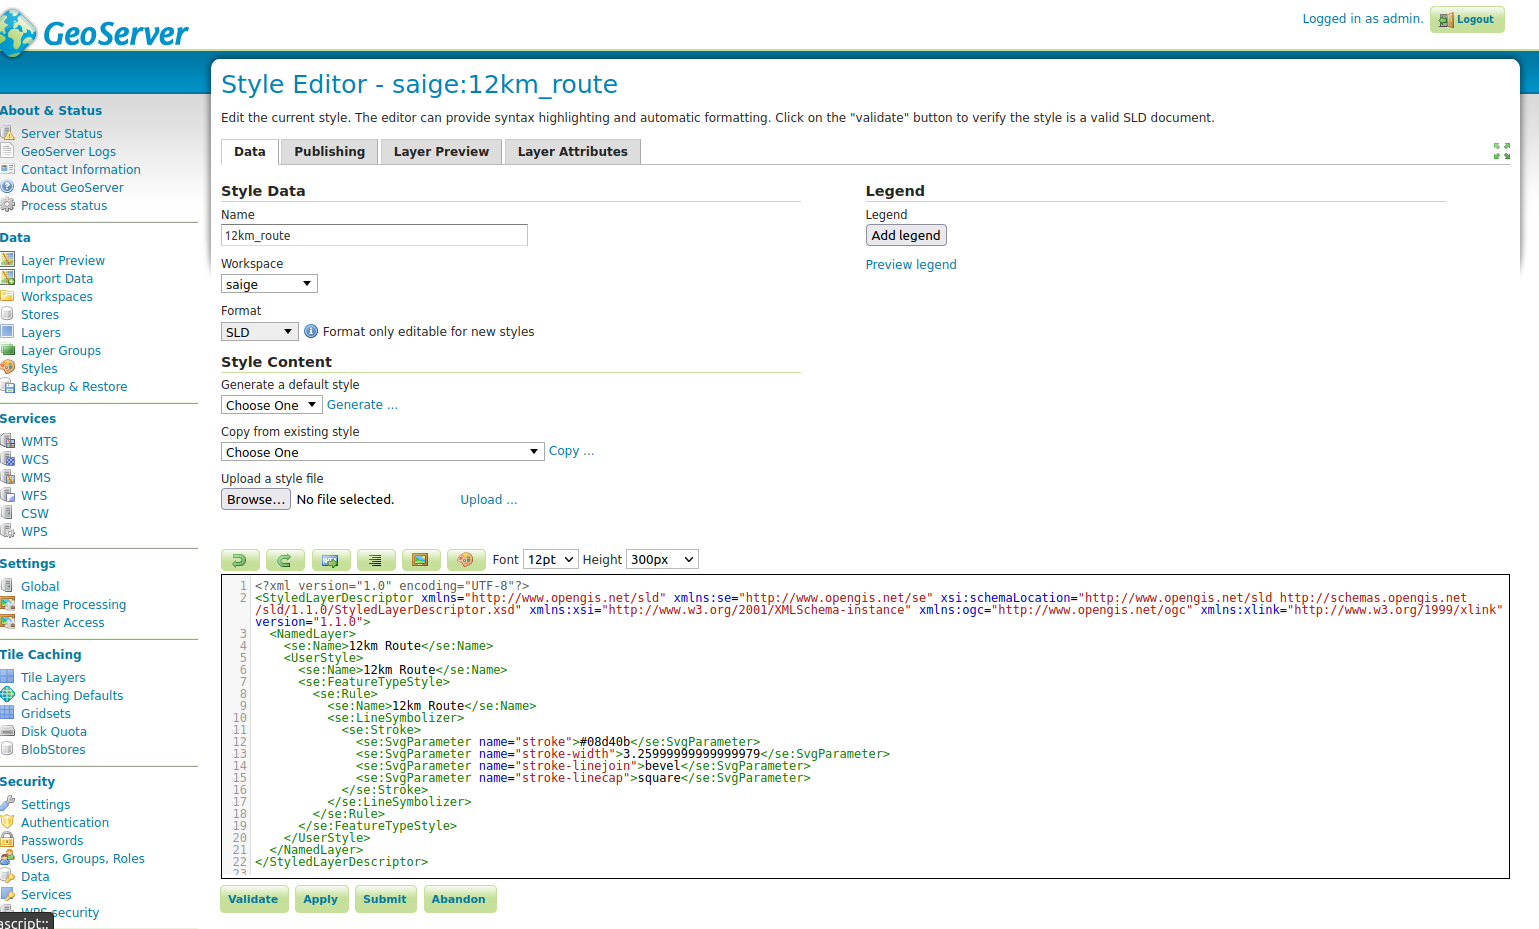Click the Apply button

(x=321, y=899)
